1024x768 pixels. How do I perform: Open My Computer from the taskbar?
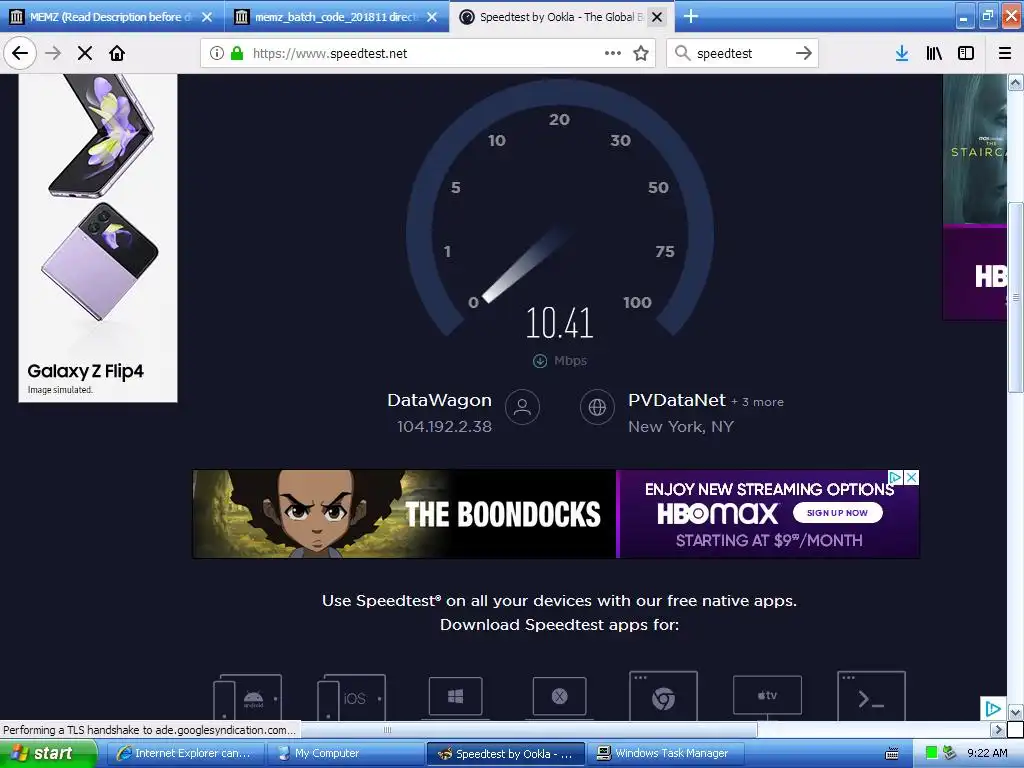[x=345, y=754]
